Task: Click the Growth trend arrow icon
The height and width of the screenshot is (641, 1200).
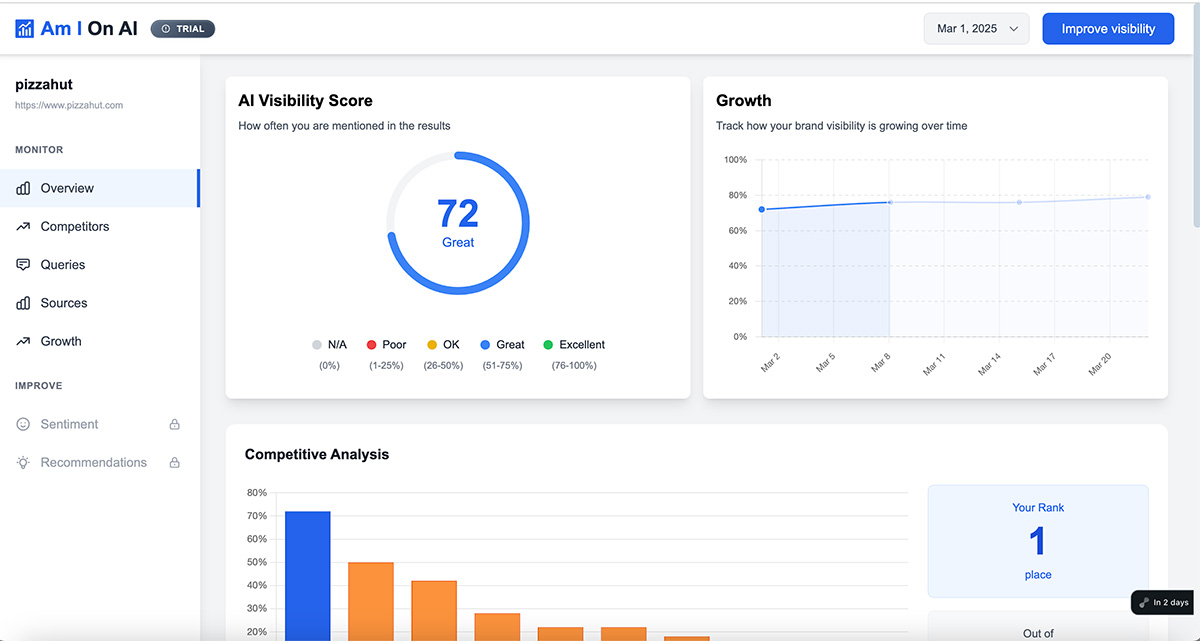Action: coord(23,341)
